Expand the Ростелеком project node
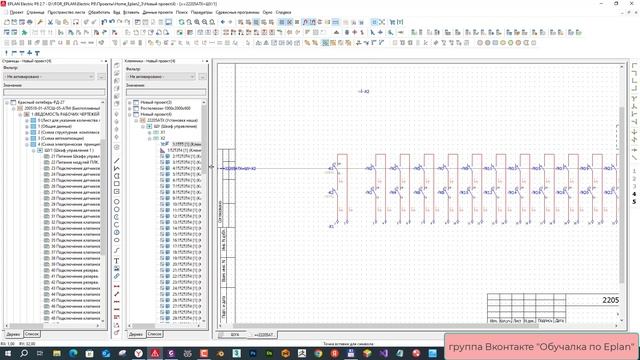640x360 pixels. pos(130,109)
